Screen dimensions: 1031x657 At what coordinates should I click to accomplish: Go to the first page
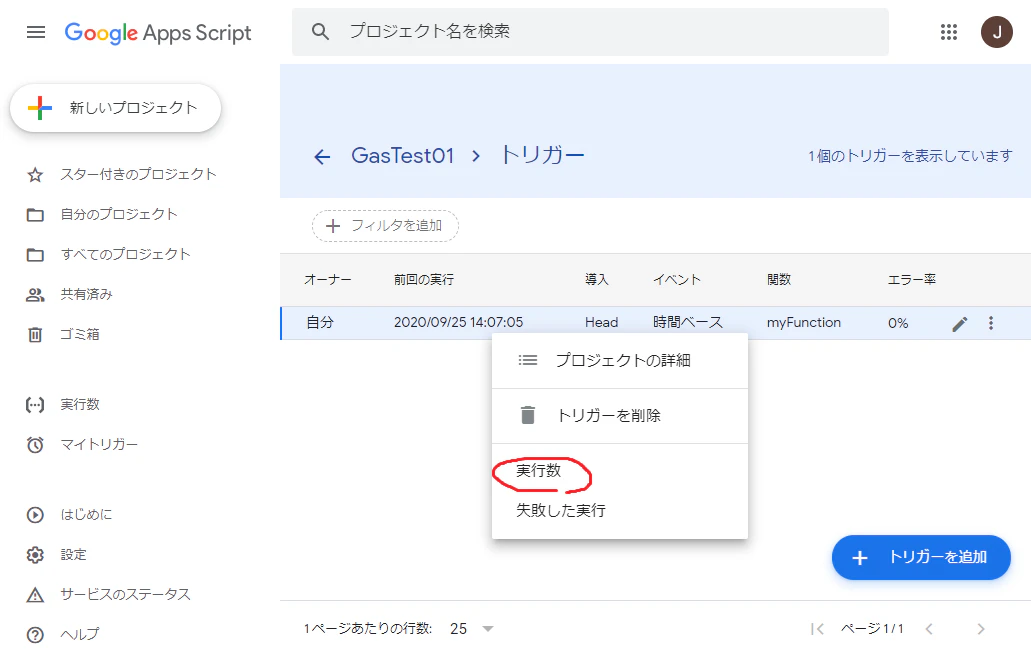[x=817, y=629]
